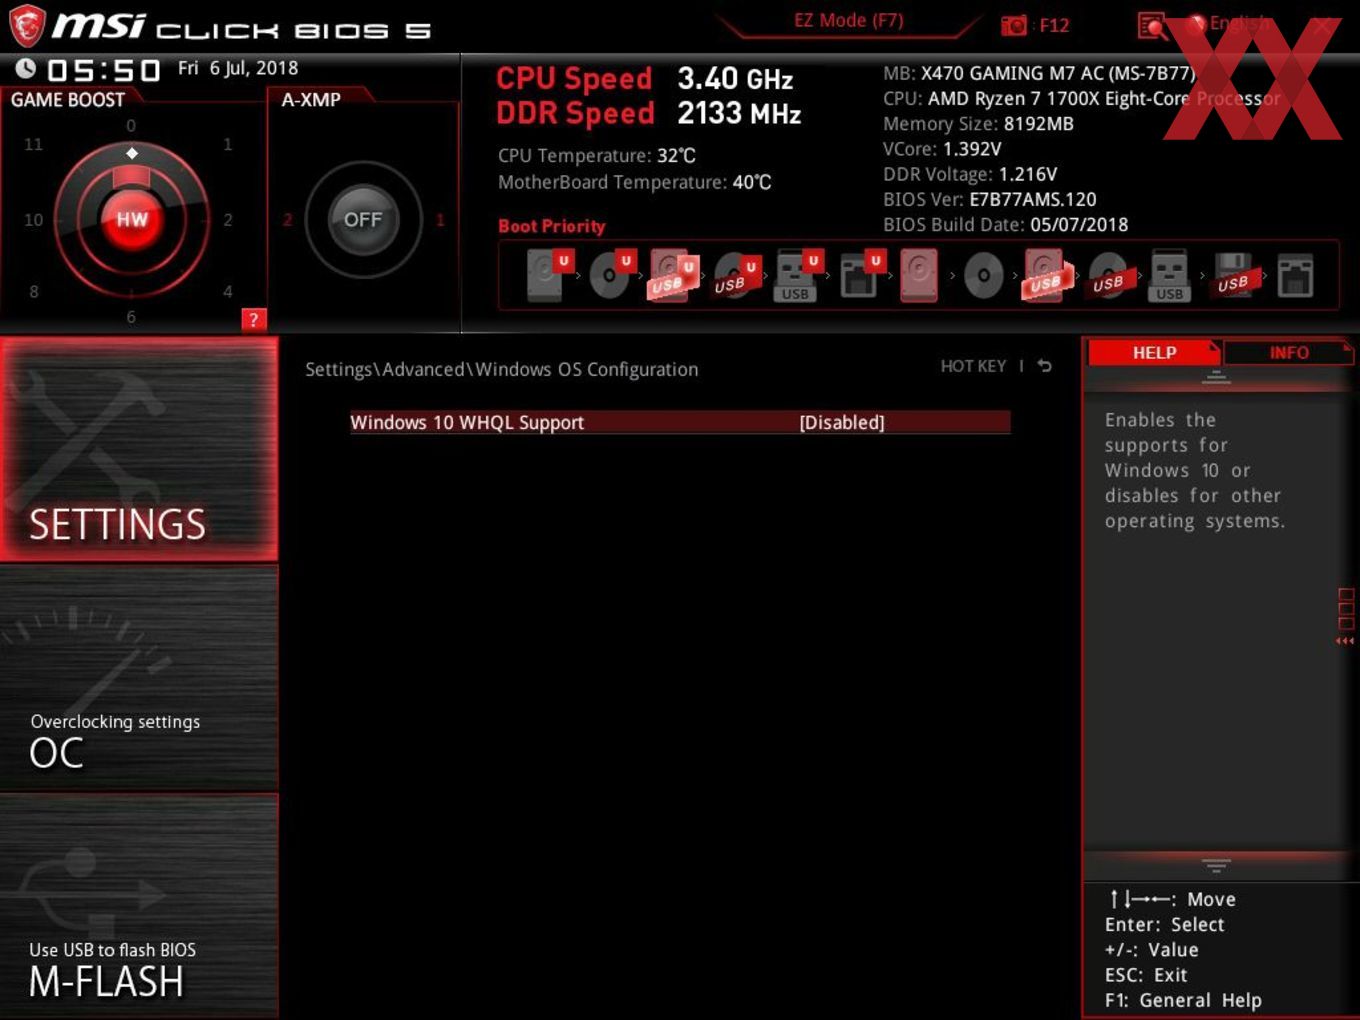Click the CPU Speed 3.40 GHz value

pyautogui.click(x=735, y=78)
